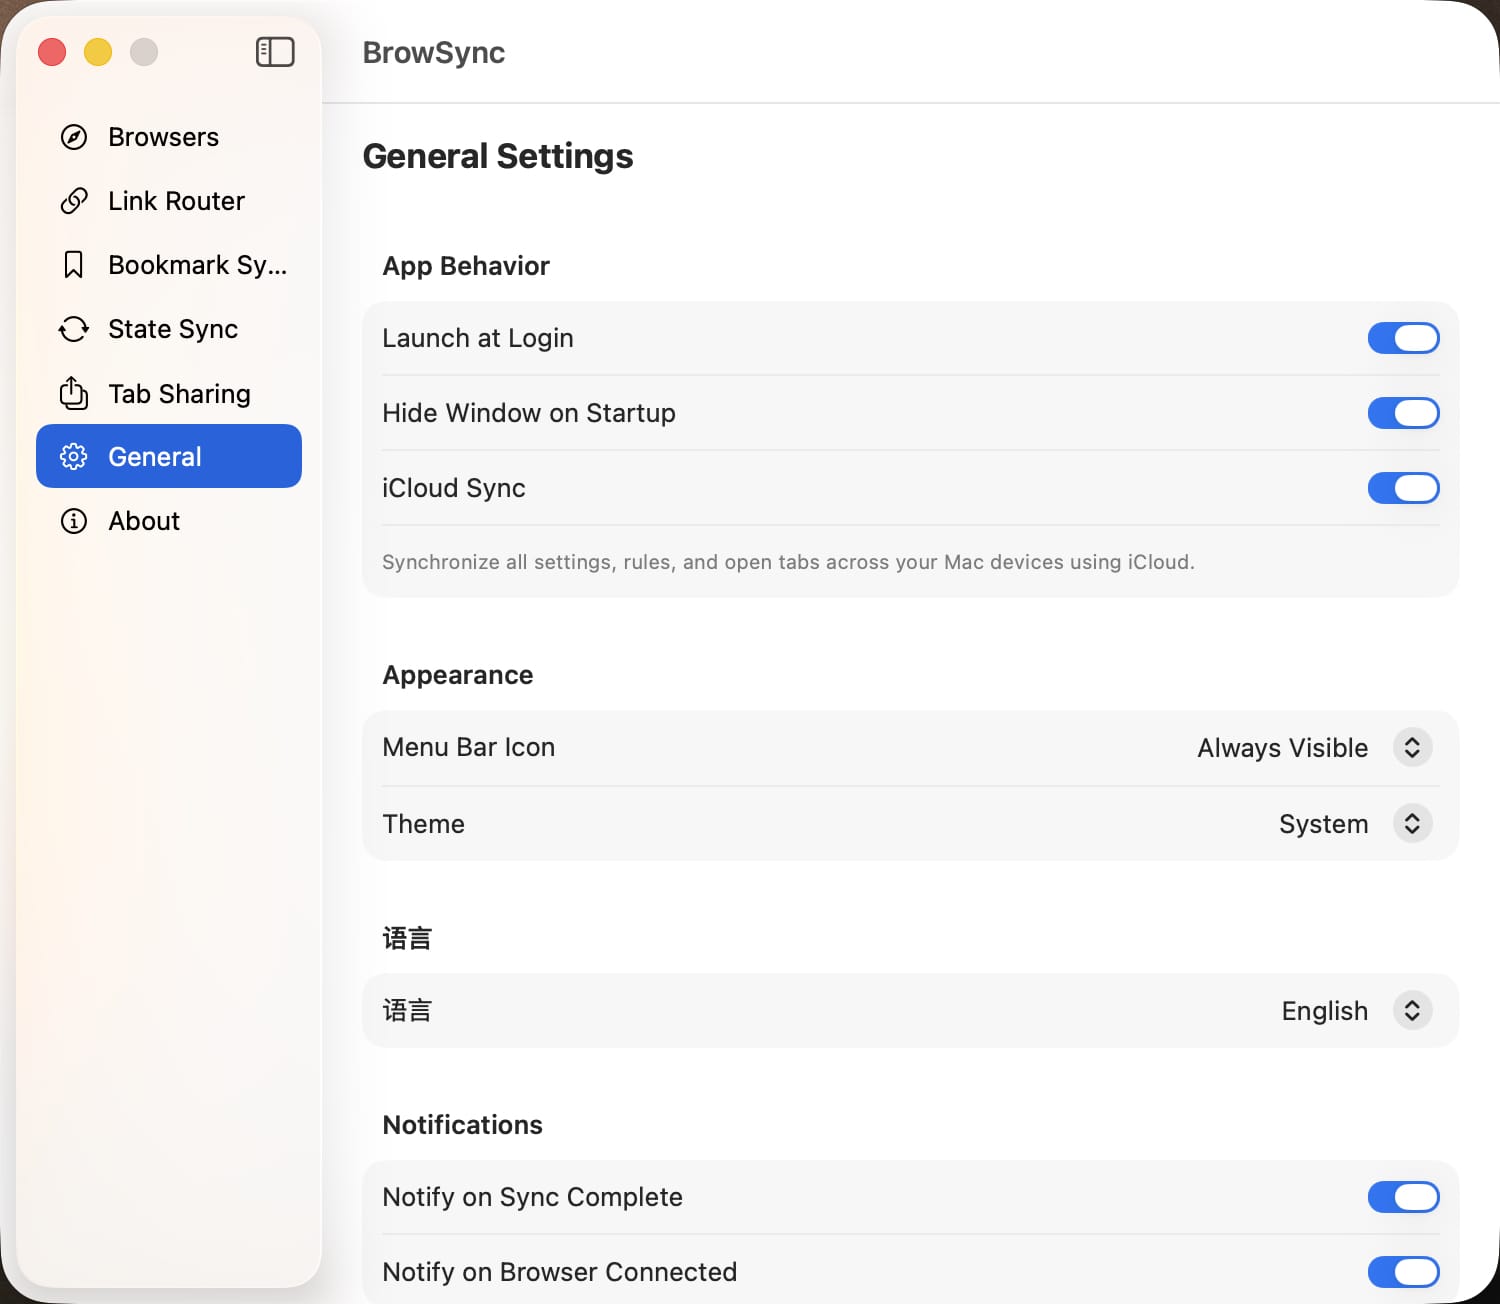Close the BrowSync window with red button

[52, 52]
